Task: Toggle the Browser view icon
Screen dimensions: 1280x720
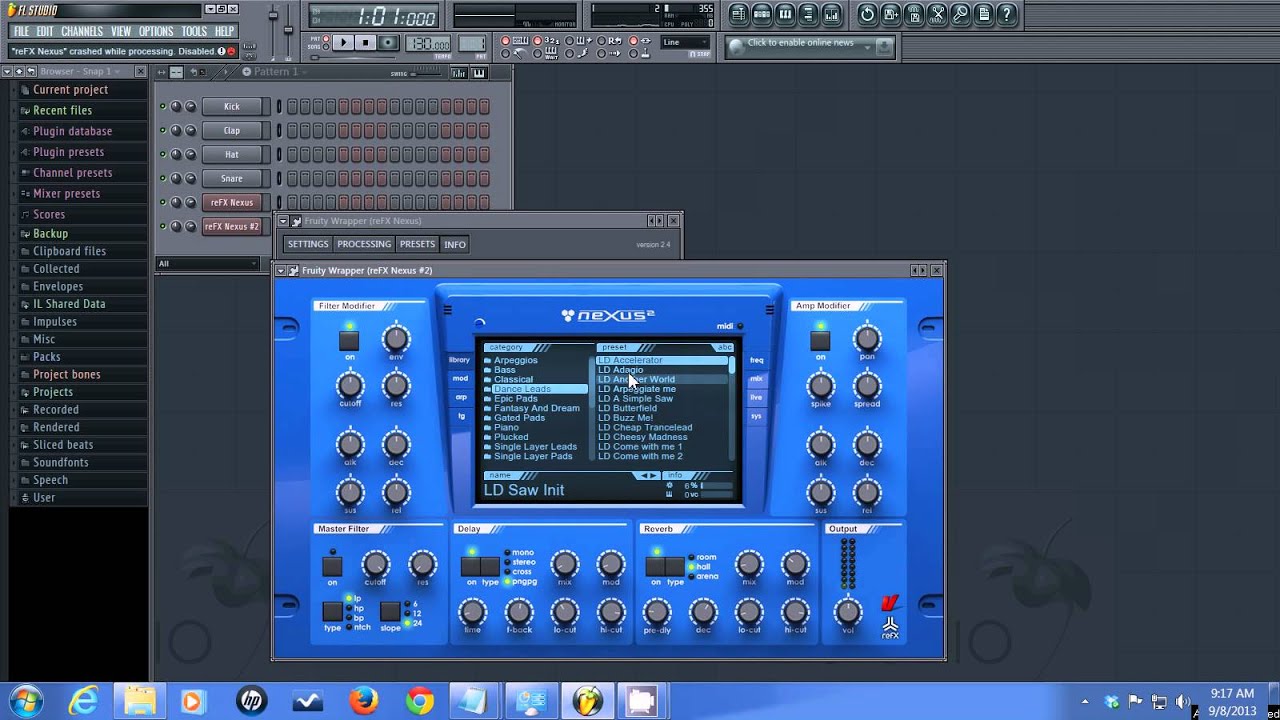Action: [x=808, y=14]
